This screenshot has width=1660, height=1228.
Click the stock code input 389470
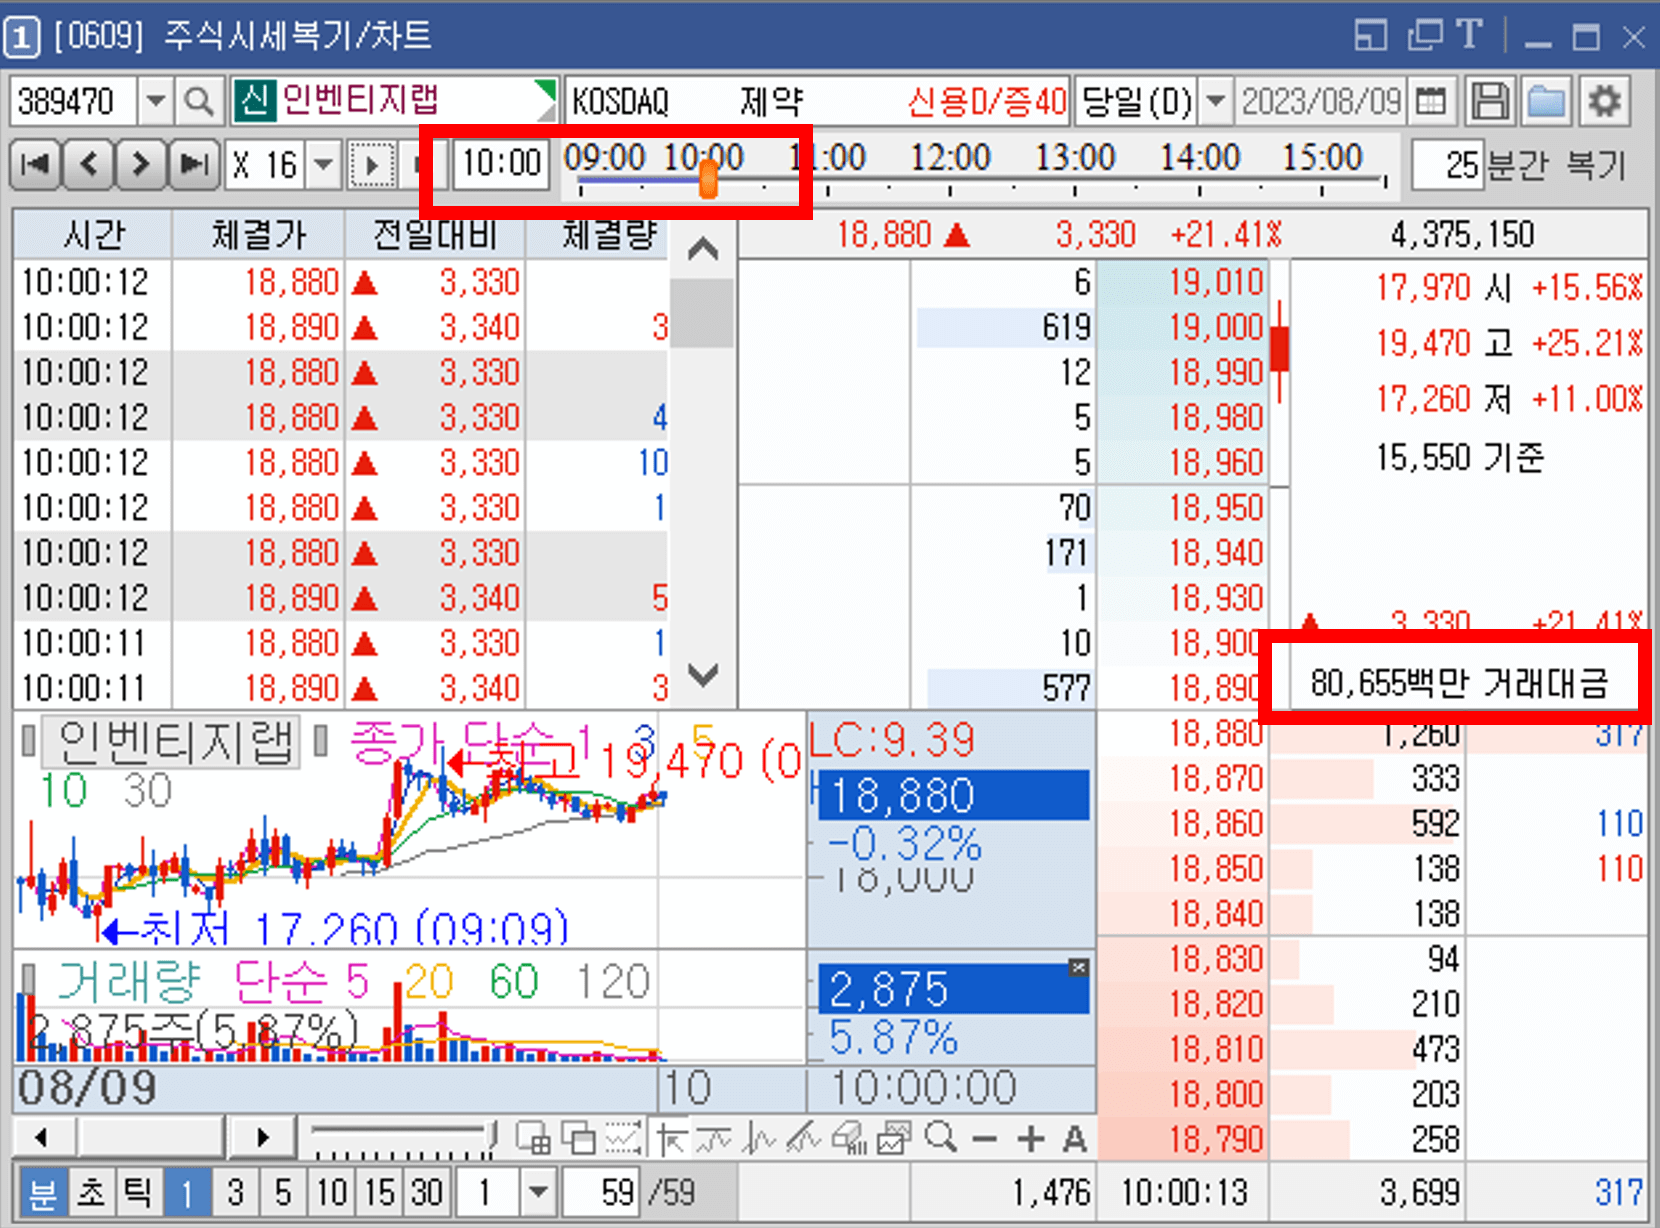(x=74, y=101)
